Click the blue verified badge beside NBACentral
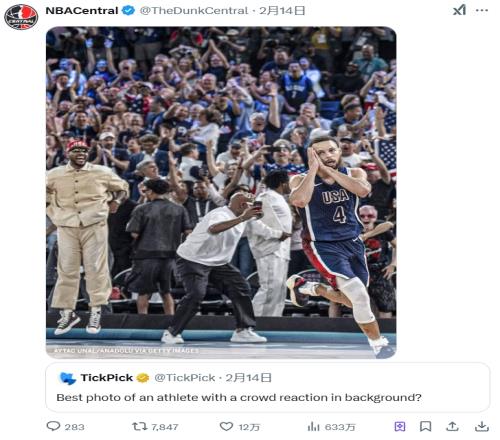The width and height of the screenshot is (500, 440). [128, 10]
